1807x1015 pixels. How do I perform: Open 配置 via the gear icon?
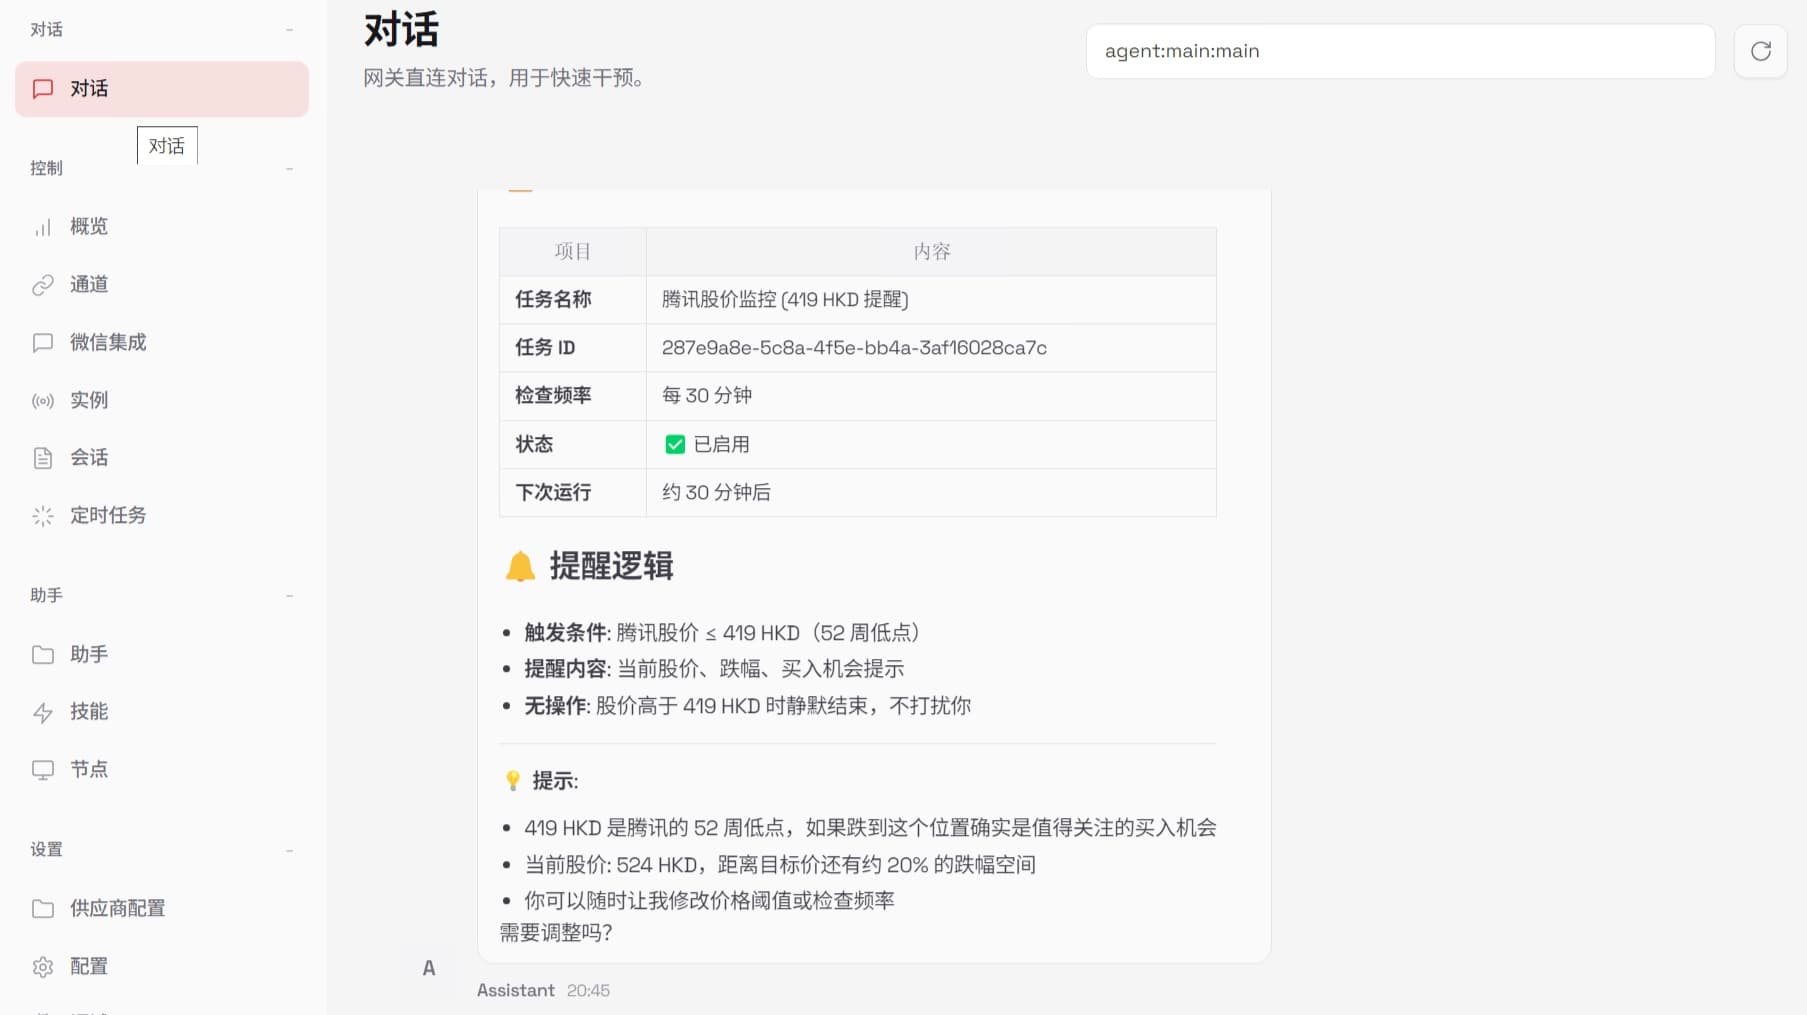click(x=43, y=966)
